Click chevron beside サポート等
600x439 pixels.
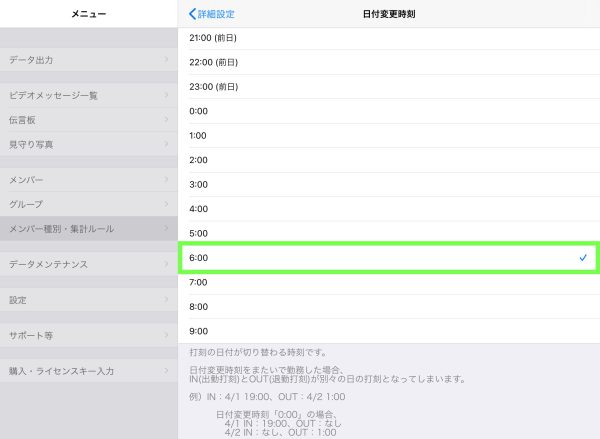click(167, 335)
